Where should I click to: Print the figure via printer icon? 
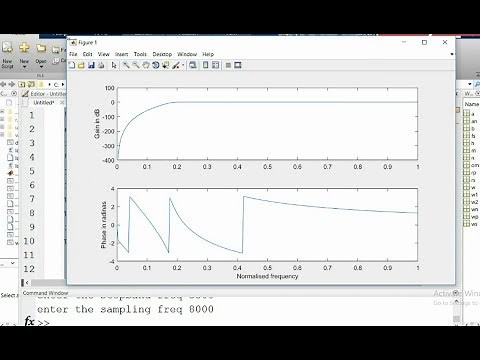tap(101, 65)
